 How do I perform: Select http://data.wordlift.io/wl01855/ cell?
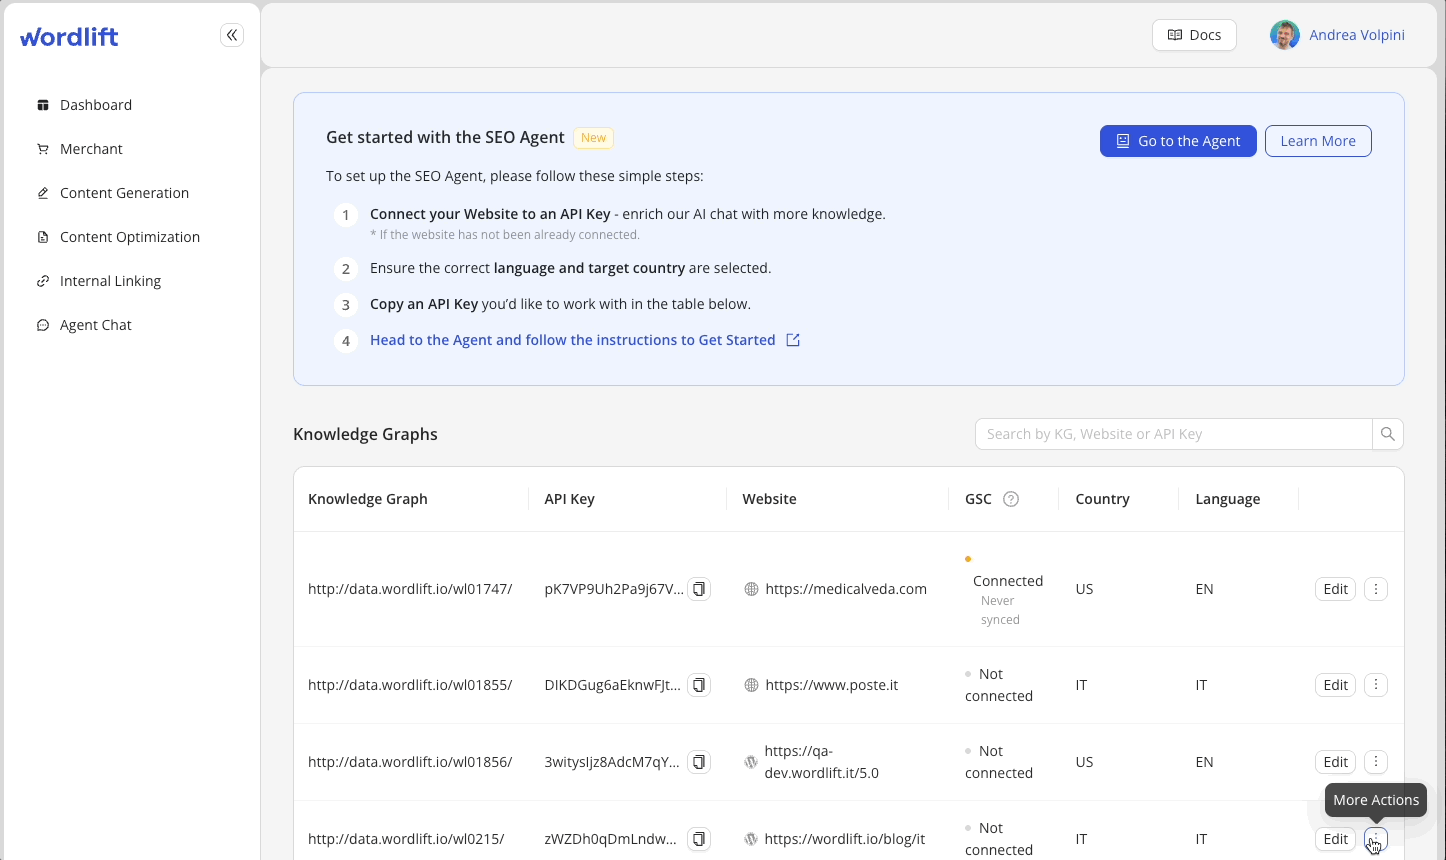410,685
